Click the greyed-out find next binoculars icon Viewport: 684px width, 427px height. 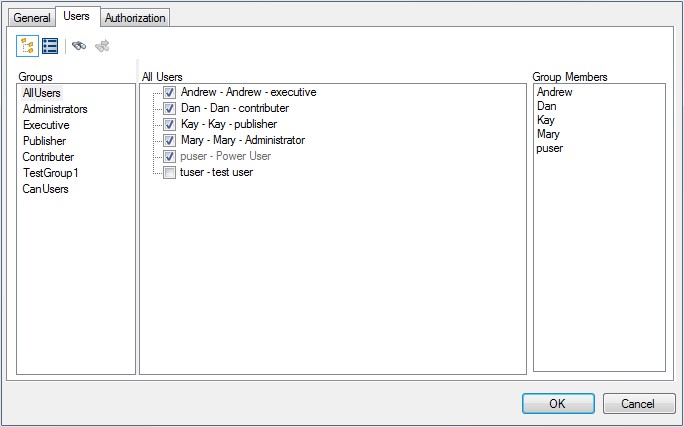102,46
